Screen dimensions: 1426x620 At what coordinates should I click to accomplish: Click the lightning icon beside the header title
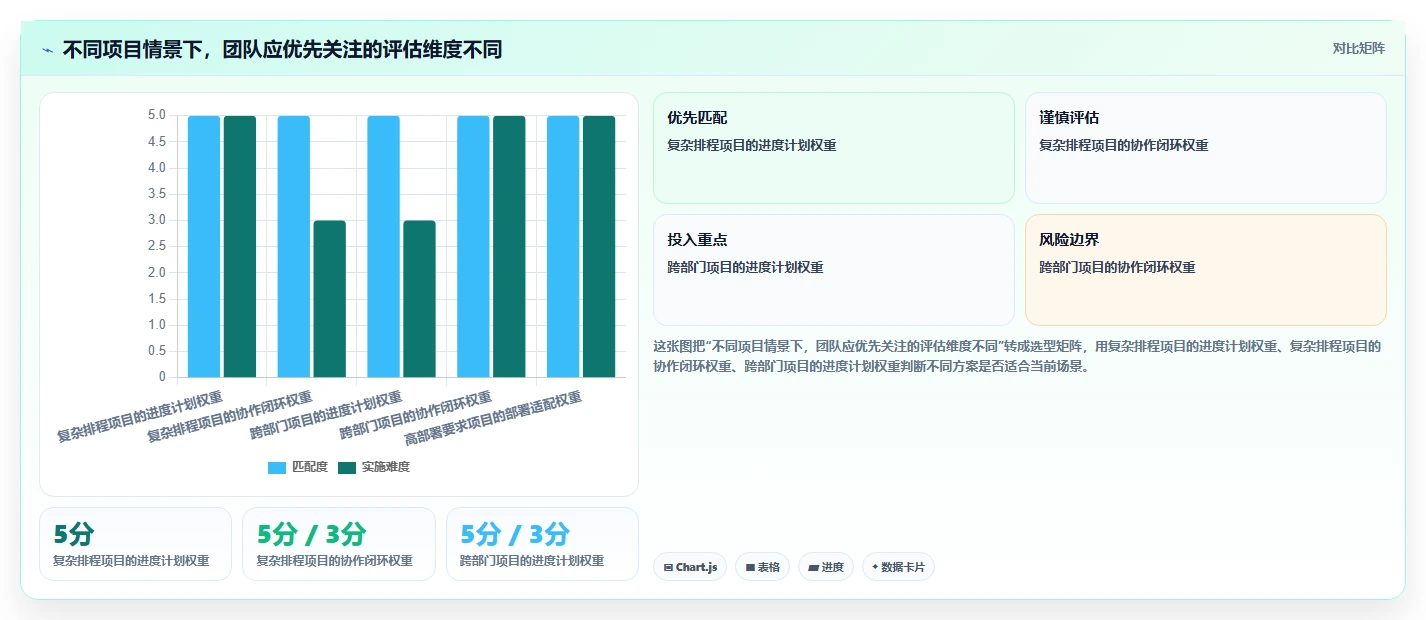pyautogui.click(x=48, y=50)
